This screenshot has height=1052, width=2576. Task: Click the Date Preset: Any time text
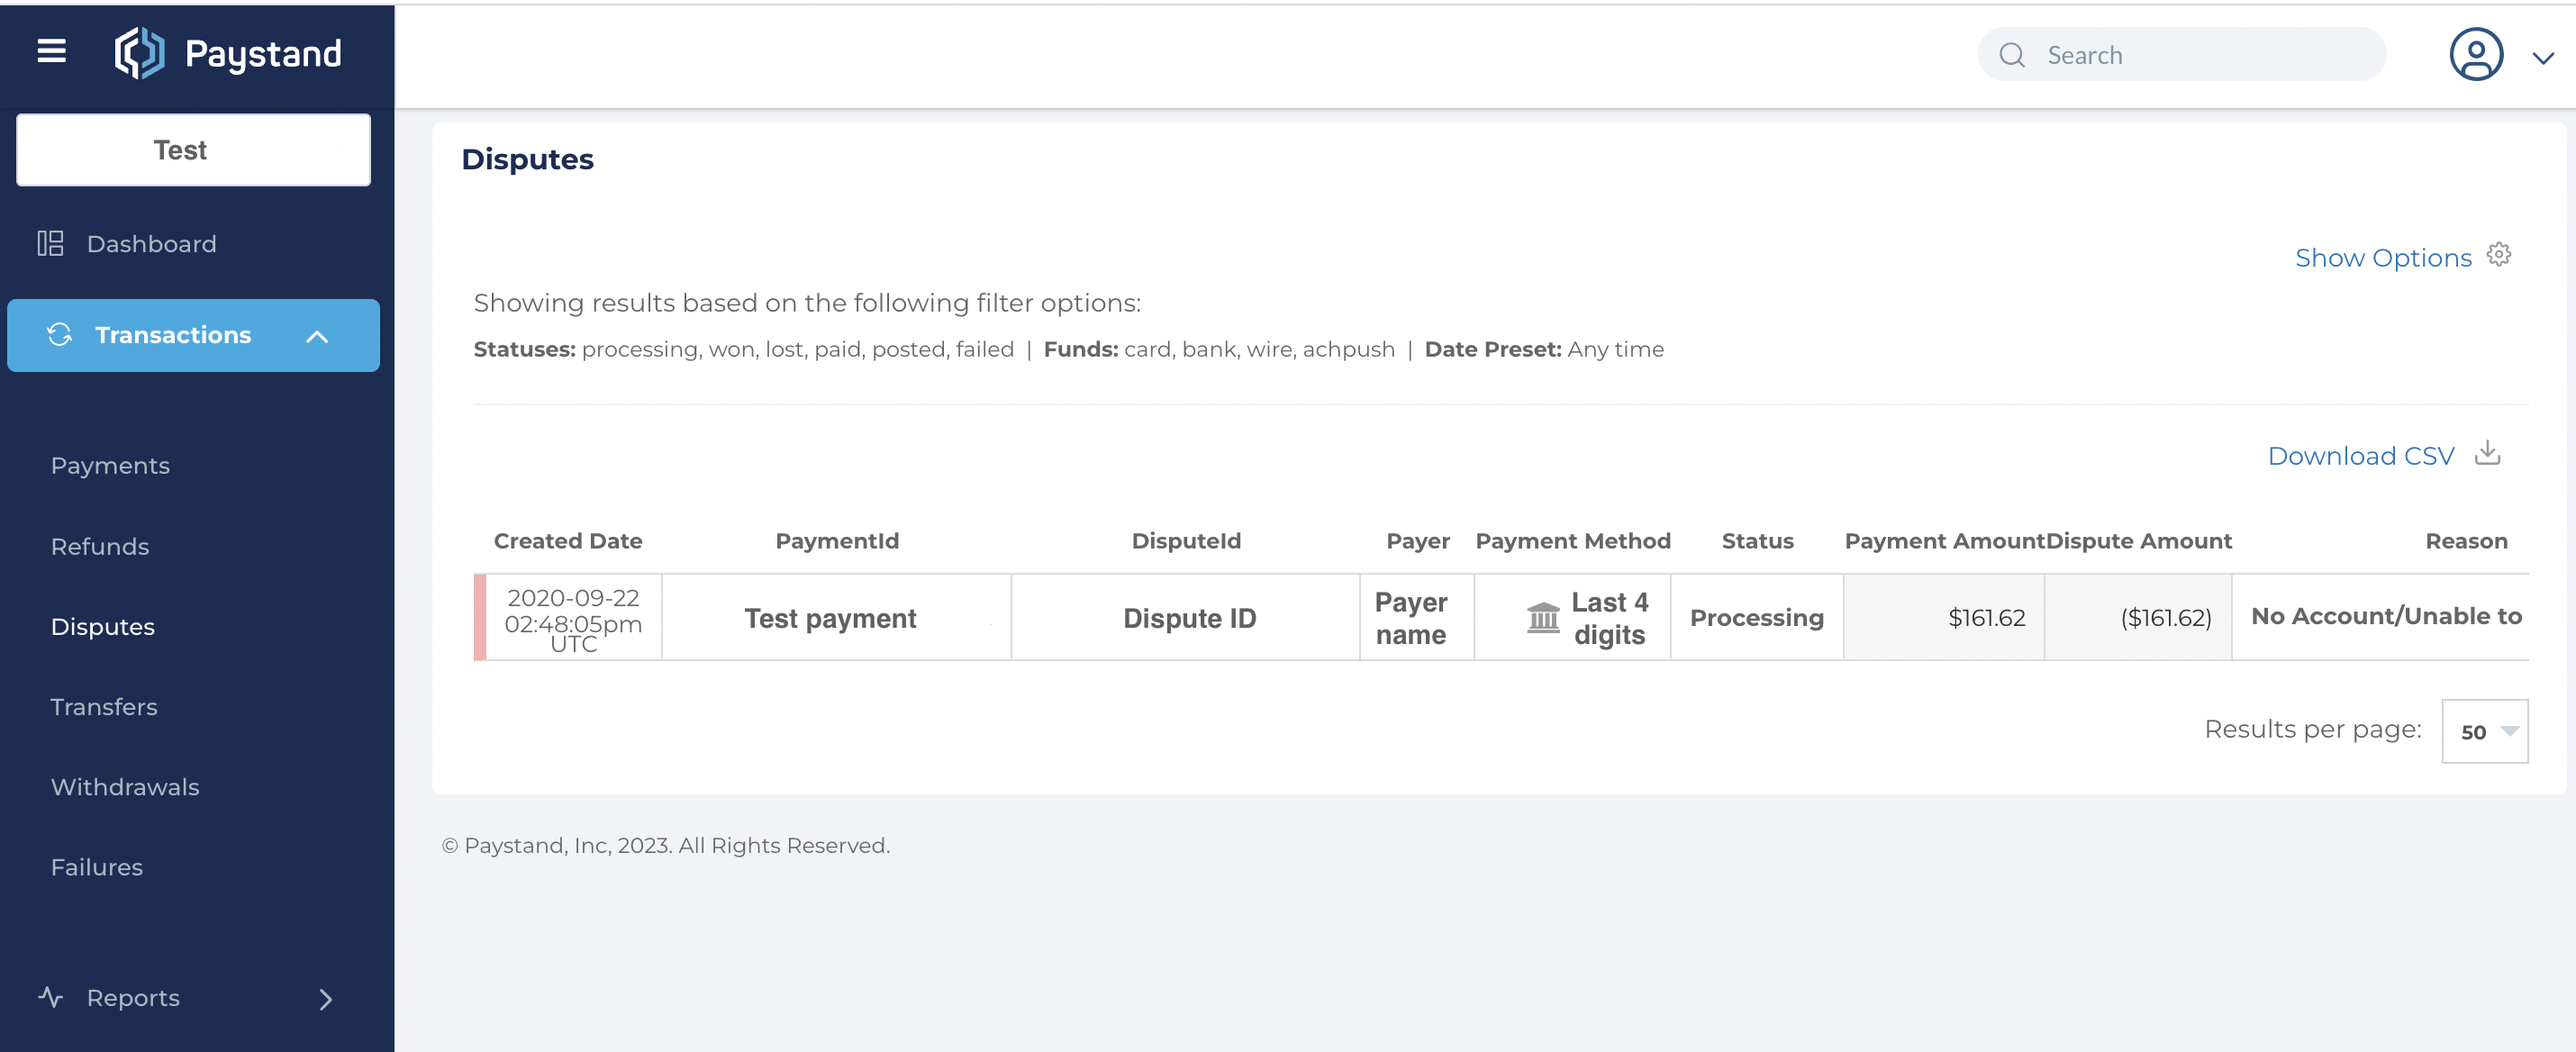(1544, 350)
